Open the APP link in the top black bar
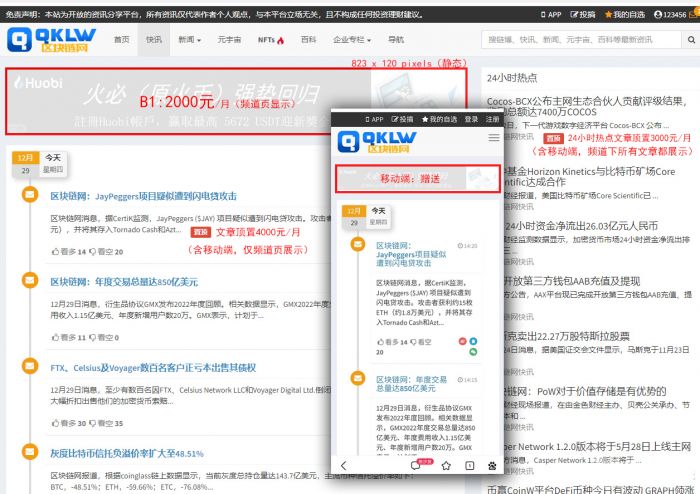The image size is (700, 494). [551, 14]
